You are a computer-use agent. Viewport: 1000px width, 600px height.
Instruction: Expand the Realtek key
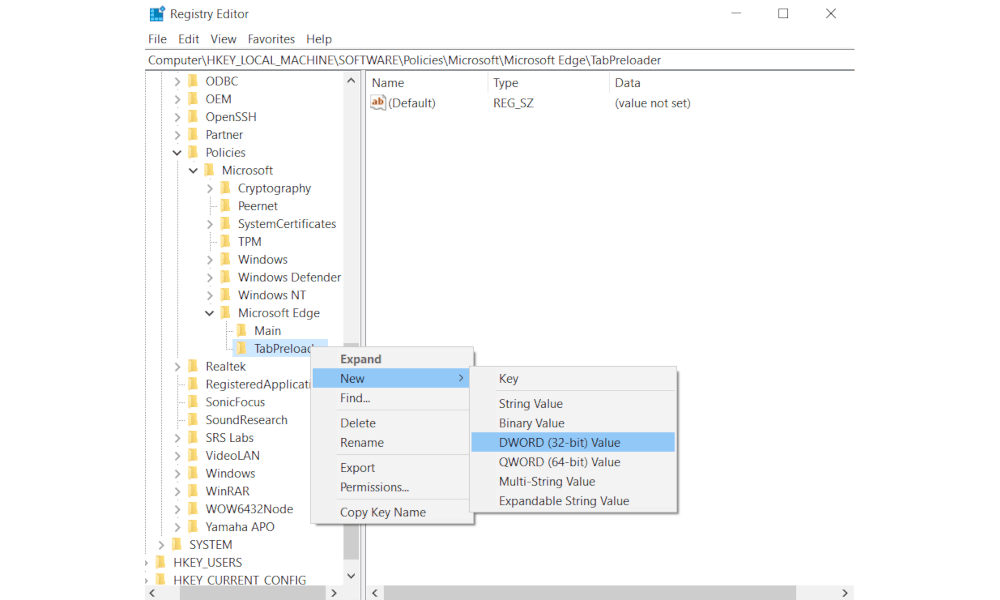(x=177, y=367)
